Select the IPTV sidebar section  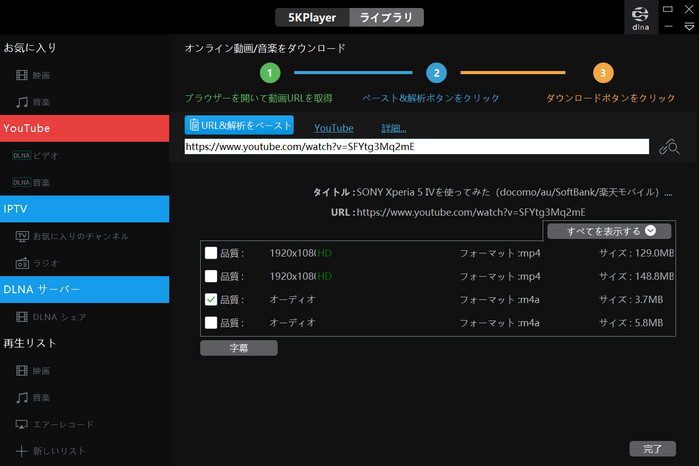tap(85, 209)
